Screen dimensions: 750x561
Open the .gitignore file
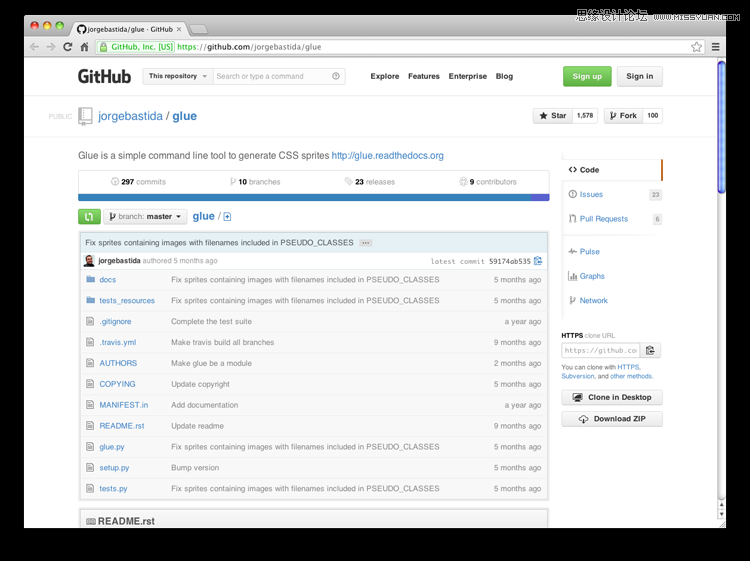tap(115, 321)
